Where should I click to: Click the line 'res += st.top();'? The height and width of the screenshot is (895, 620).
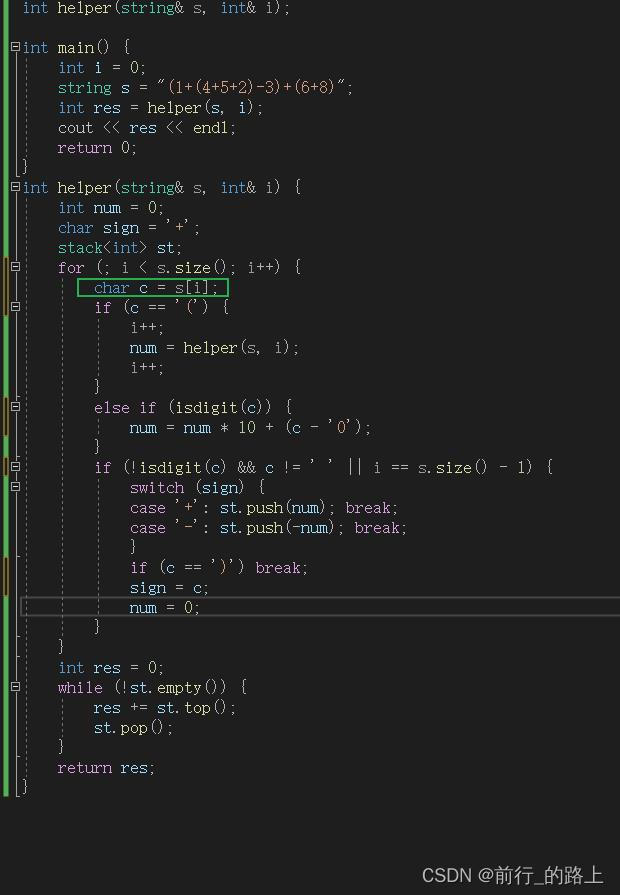164,708
